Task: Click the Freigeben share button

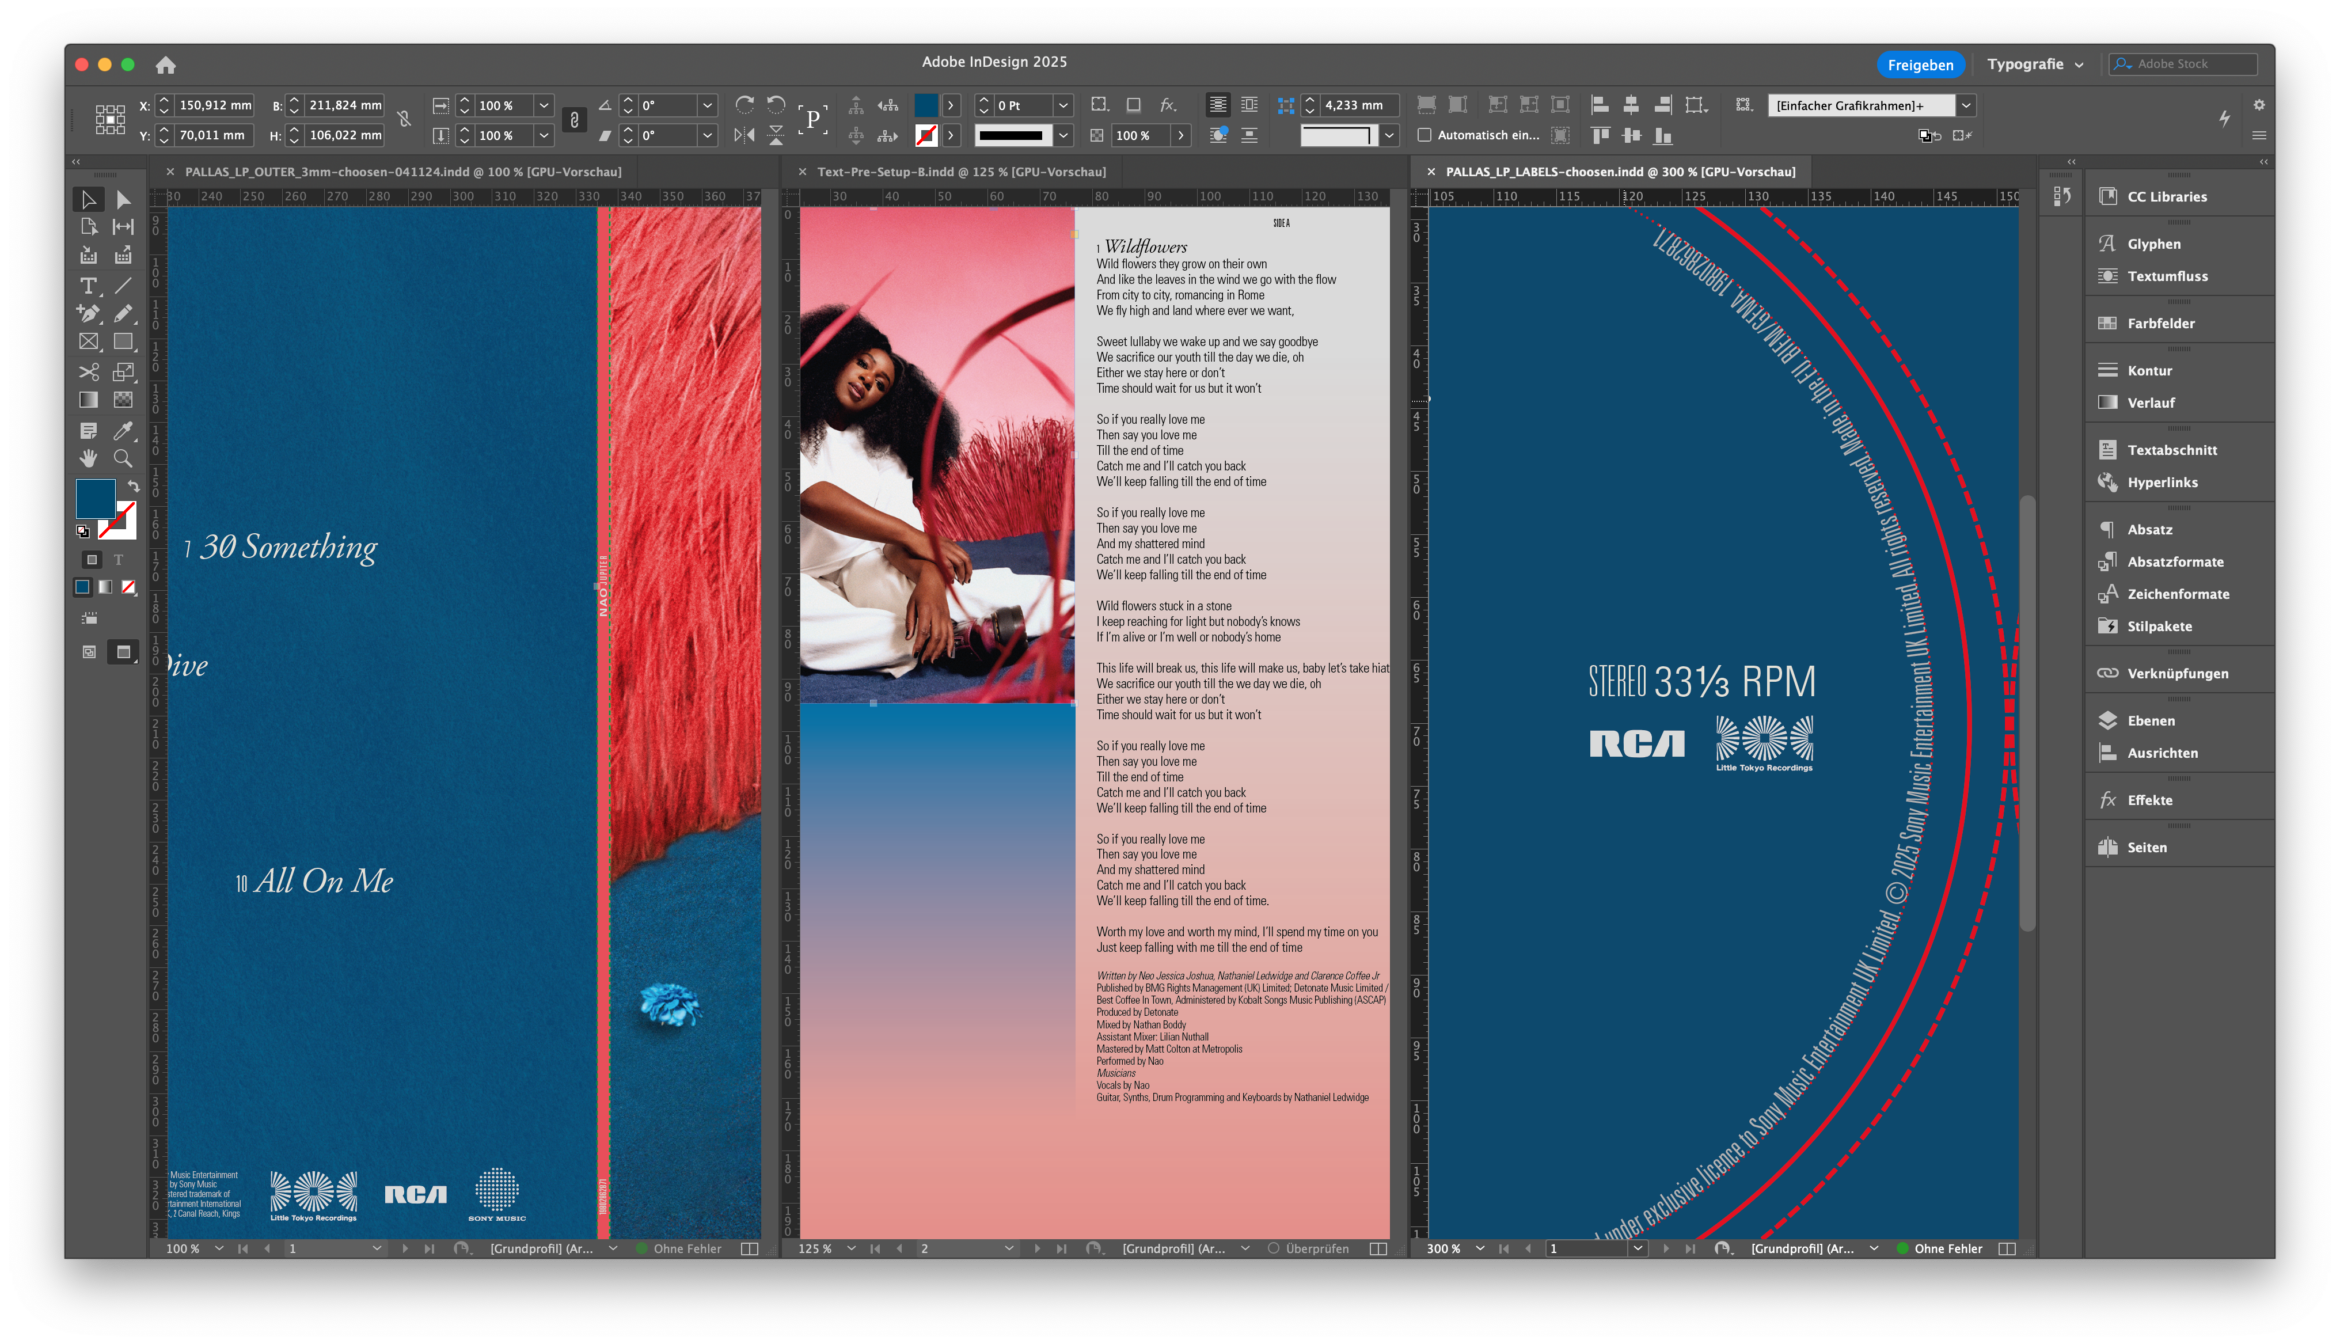Action: [x=1920, y=65]
